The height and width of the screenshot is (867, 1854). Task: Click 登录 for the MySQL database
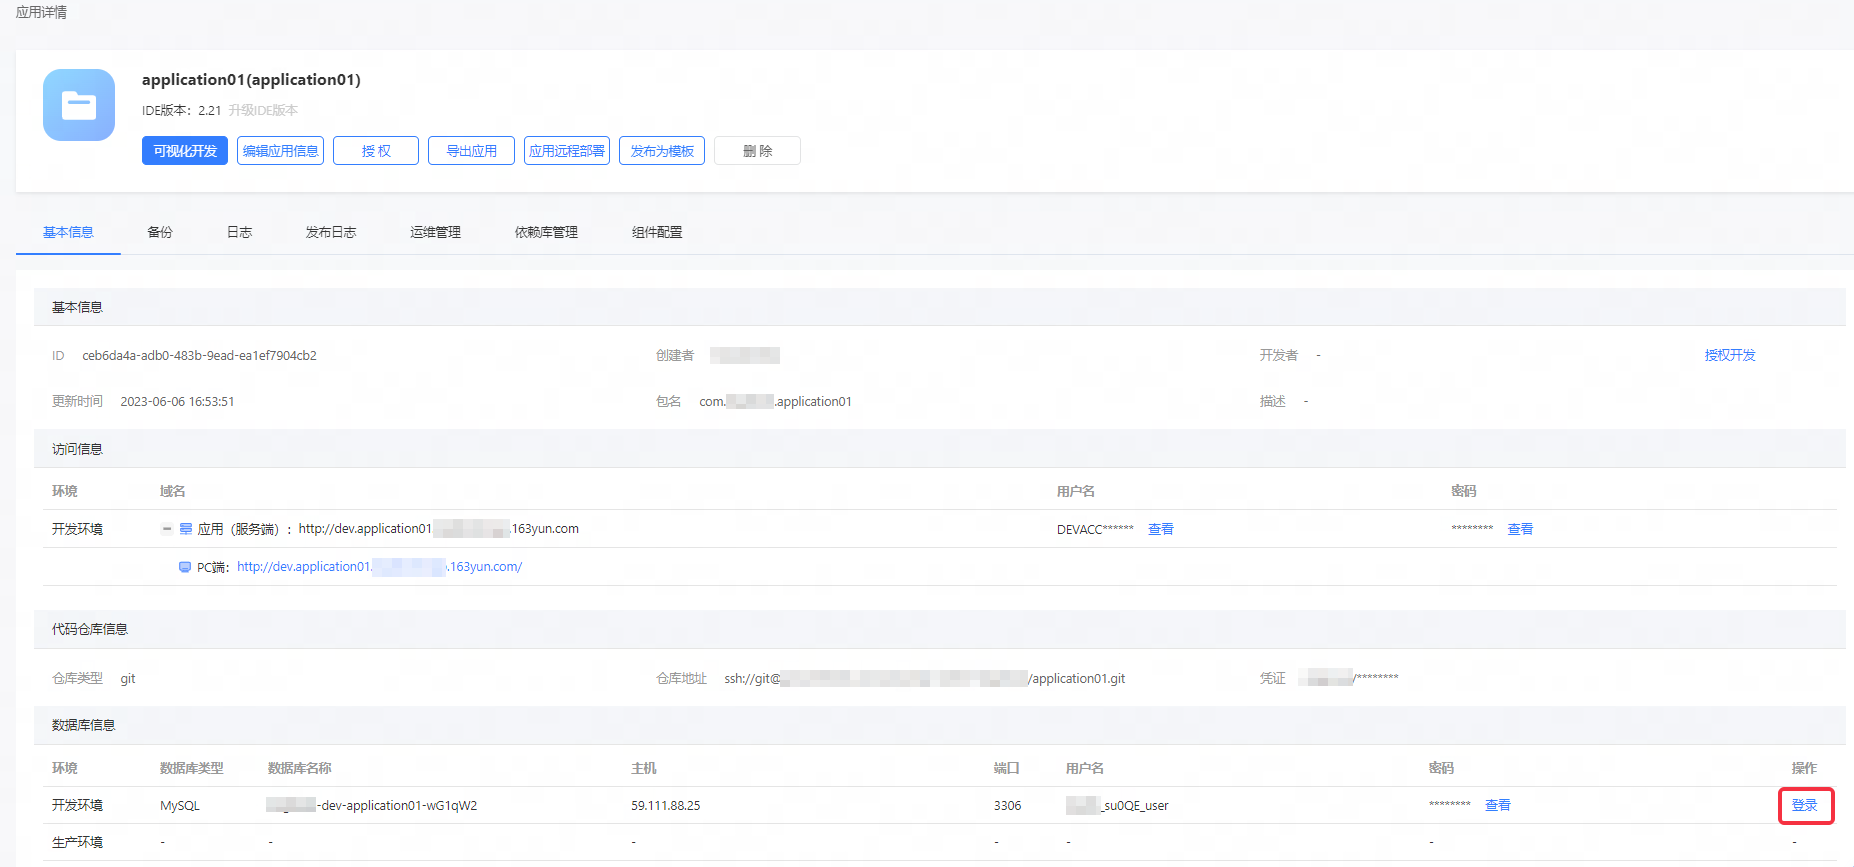1805,806
